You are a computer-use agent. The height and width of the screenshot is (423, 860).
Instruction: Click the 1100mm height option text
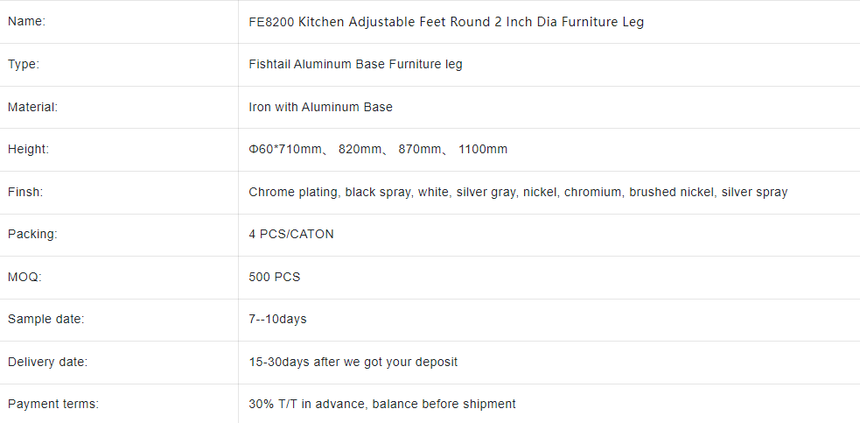(483, 149)
